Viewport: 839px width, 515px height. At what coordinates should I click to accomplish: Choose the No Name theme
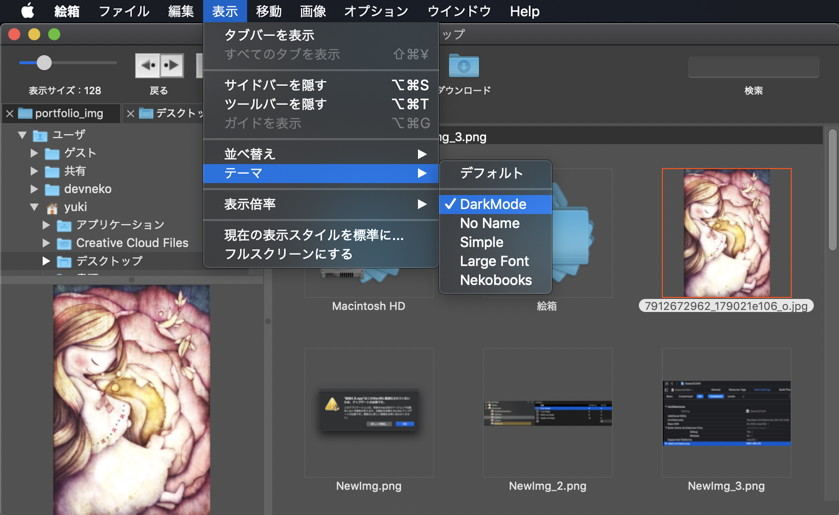[495, 223]
